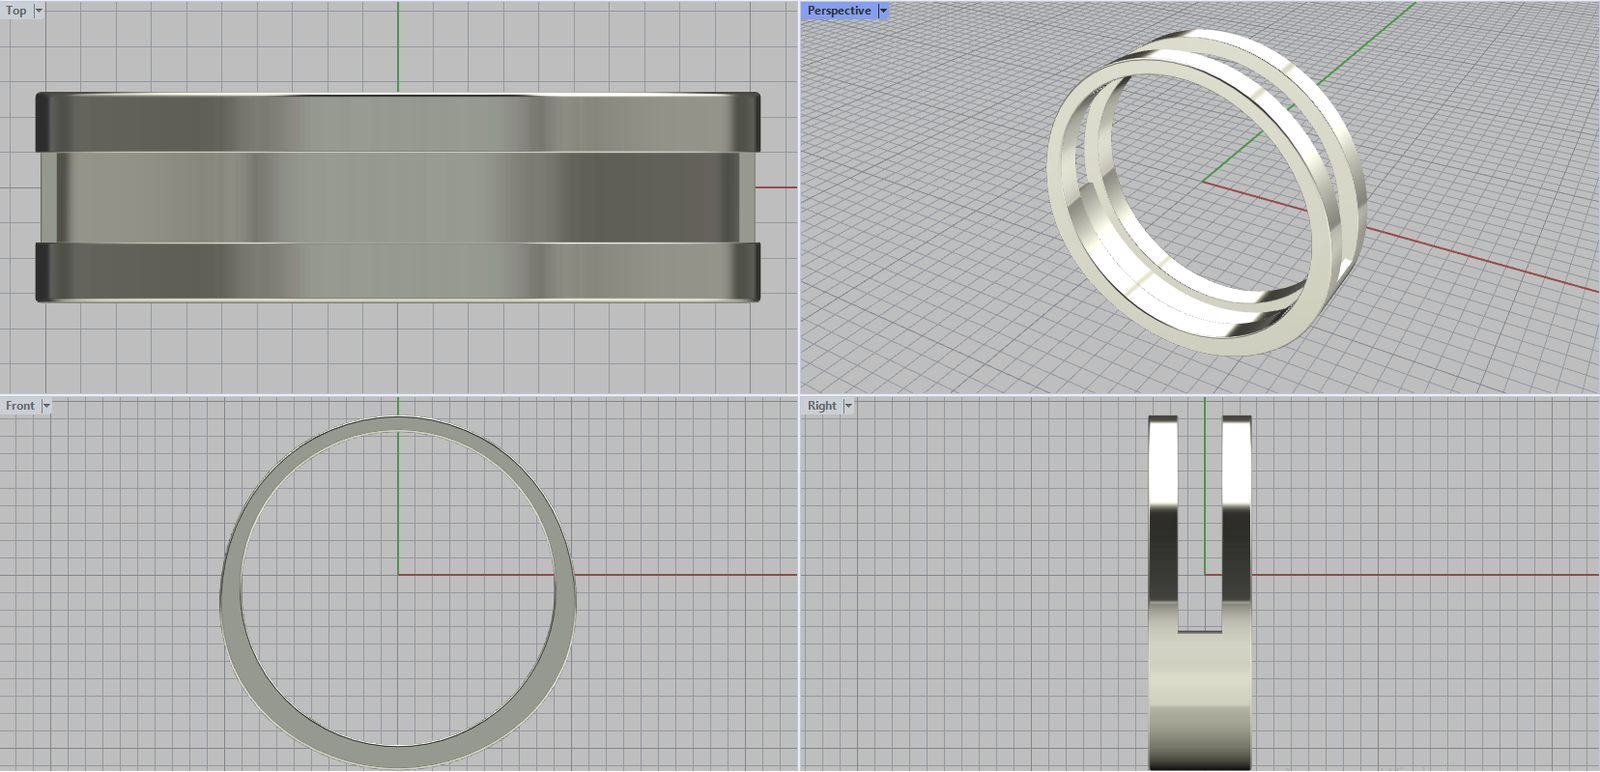Image resolution: width=1600 pixels, height=772 pixels.
Task: Click the Top viewport title label
Action: (16, 11)
